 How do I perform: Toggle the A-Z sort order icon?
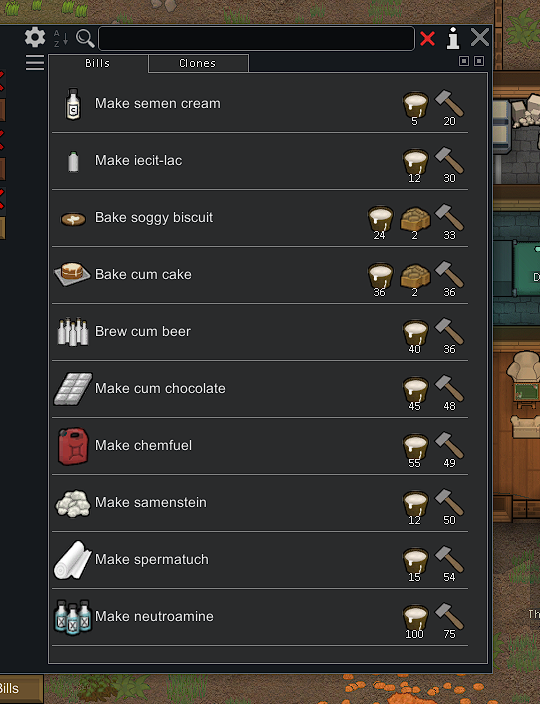pyautogui.click(x=61, y=38)
